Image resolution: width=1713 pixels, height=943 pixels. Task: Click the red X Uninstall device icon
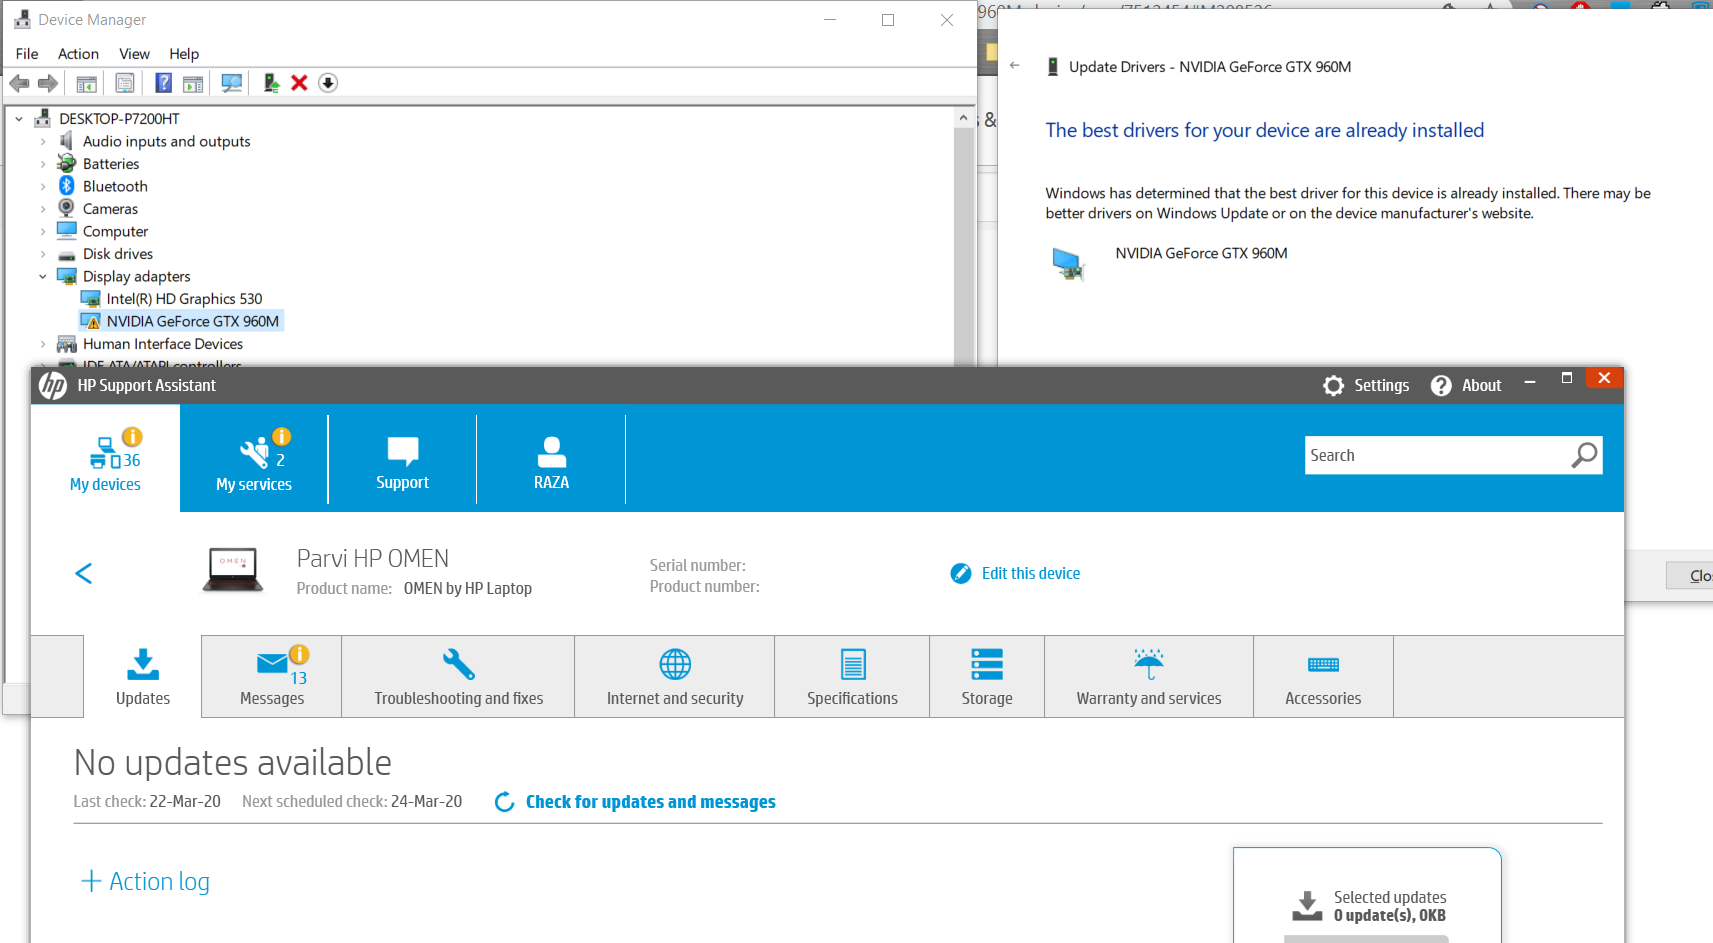pyautogui.click(x=299, y=83)
